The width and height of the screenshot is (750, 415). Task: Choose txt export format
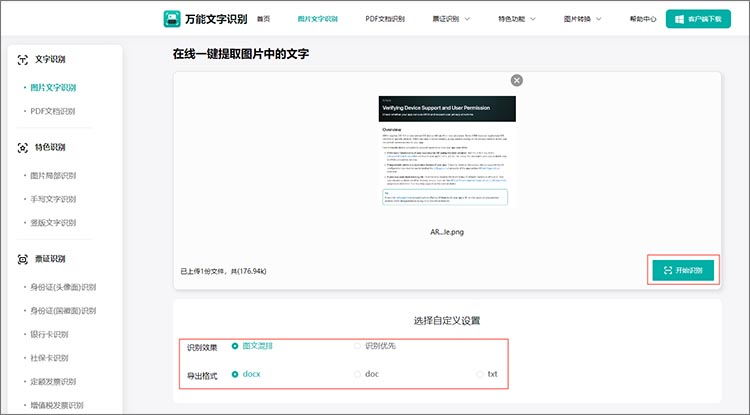tap(487, 374)
